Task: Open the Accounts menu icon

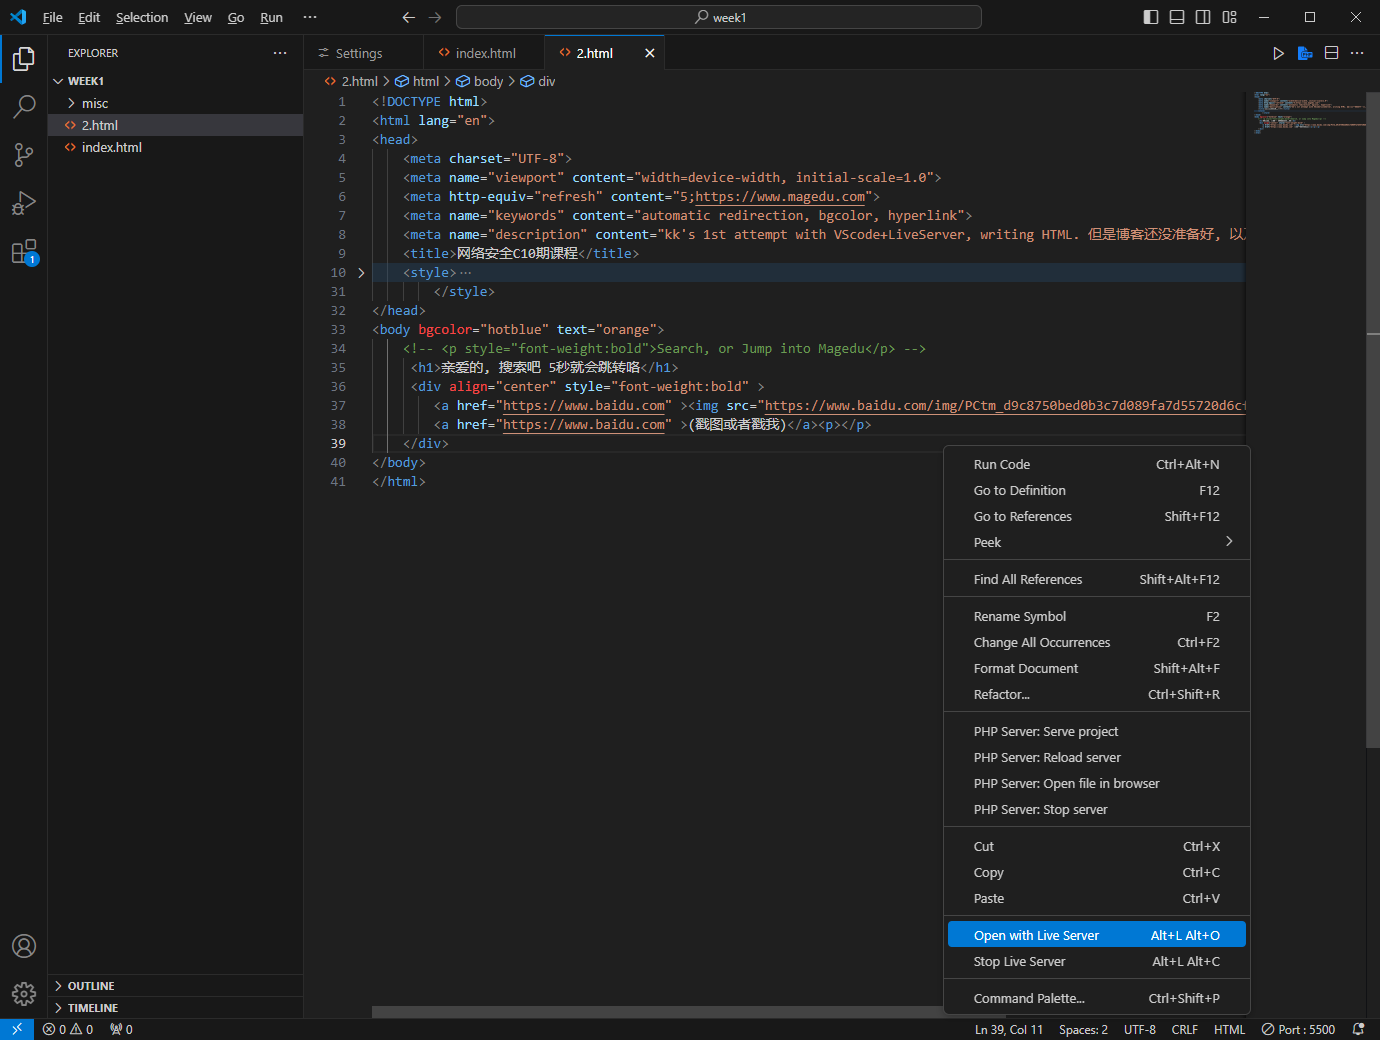Action: point(24,946)
